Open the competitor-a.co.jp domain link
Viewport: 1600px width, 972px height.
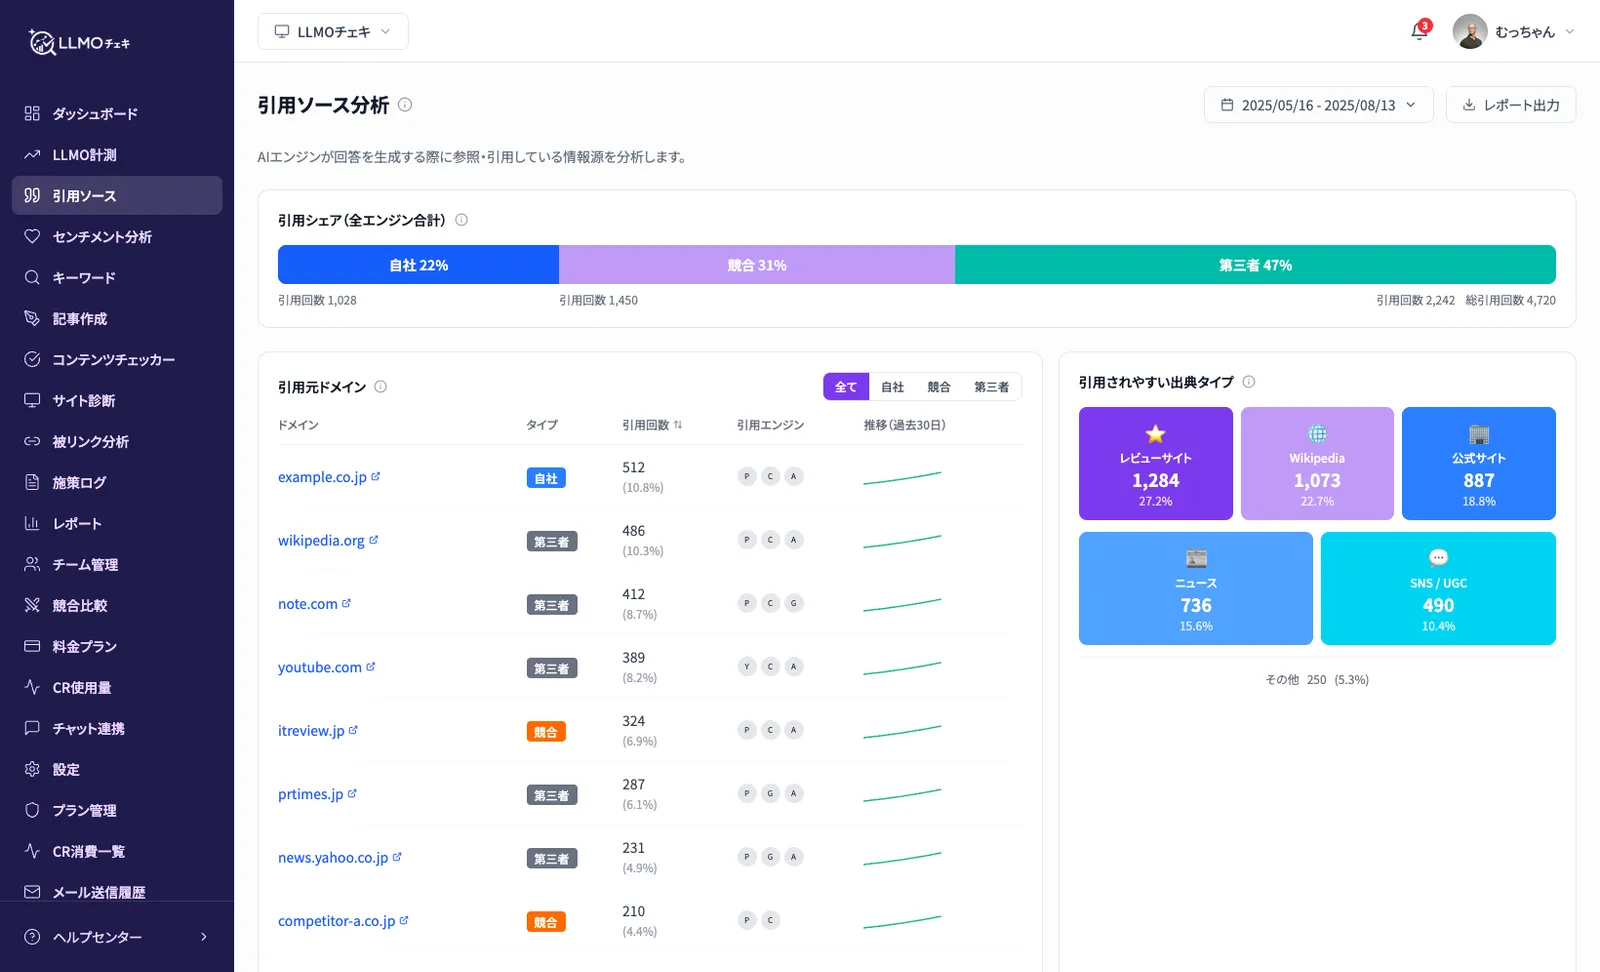pos(337,921)
